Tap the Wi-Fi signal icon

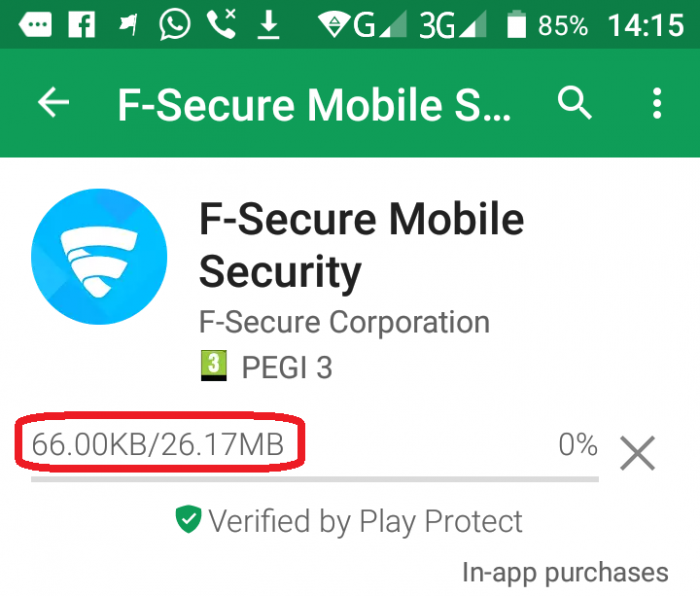334,25
